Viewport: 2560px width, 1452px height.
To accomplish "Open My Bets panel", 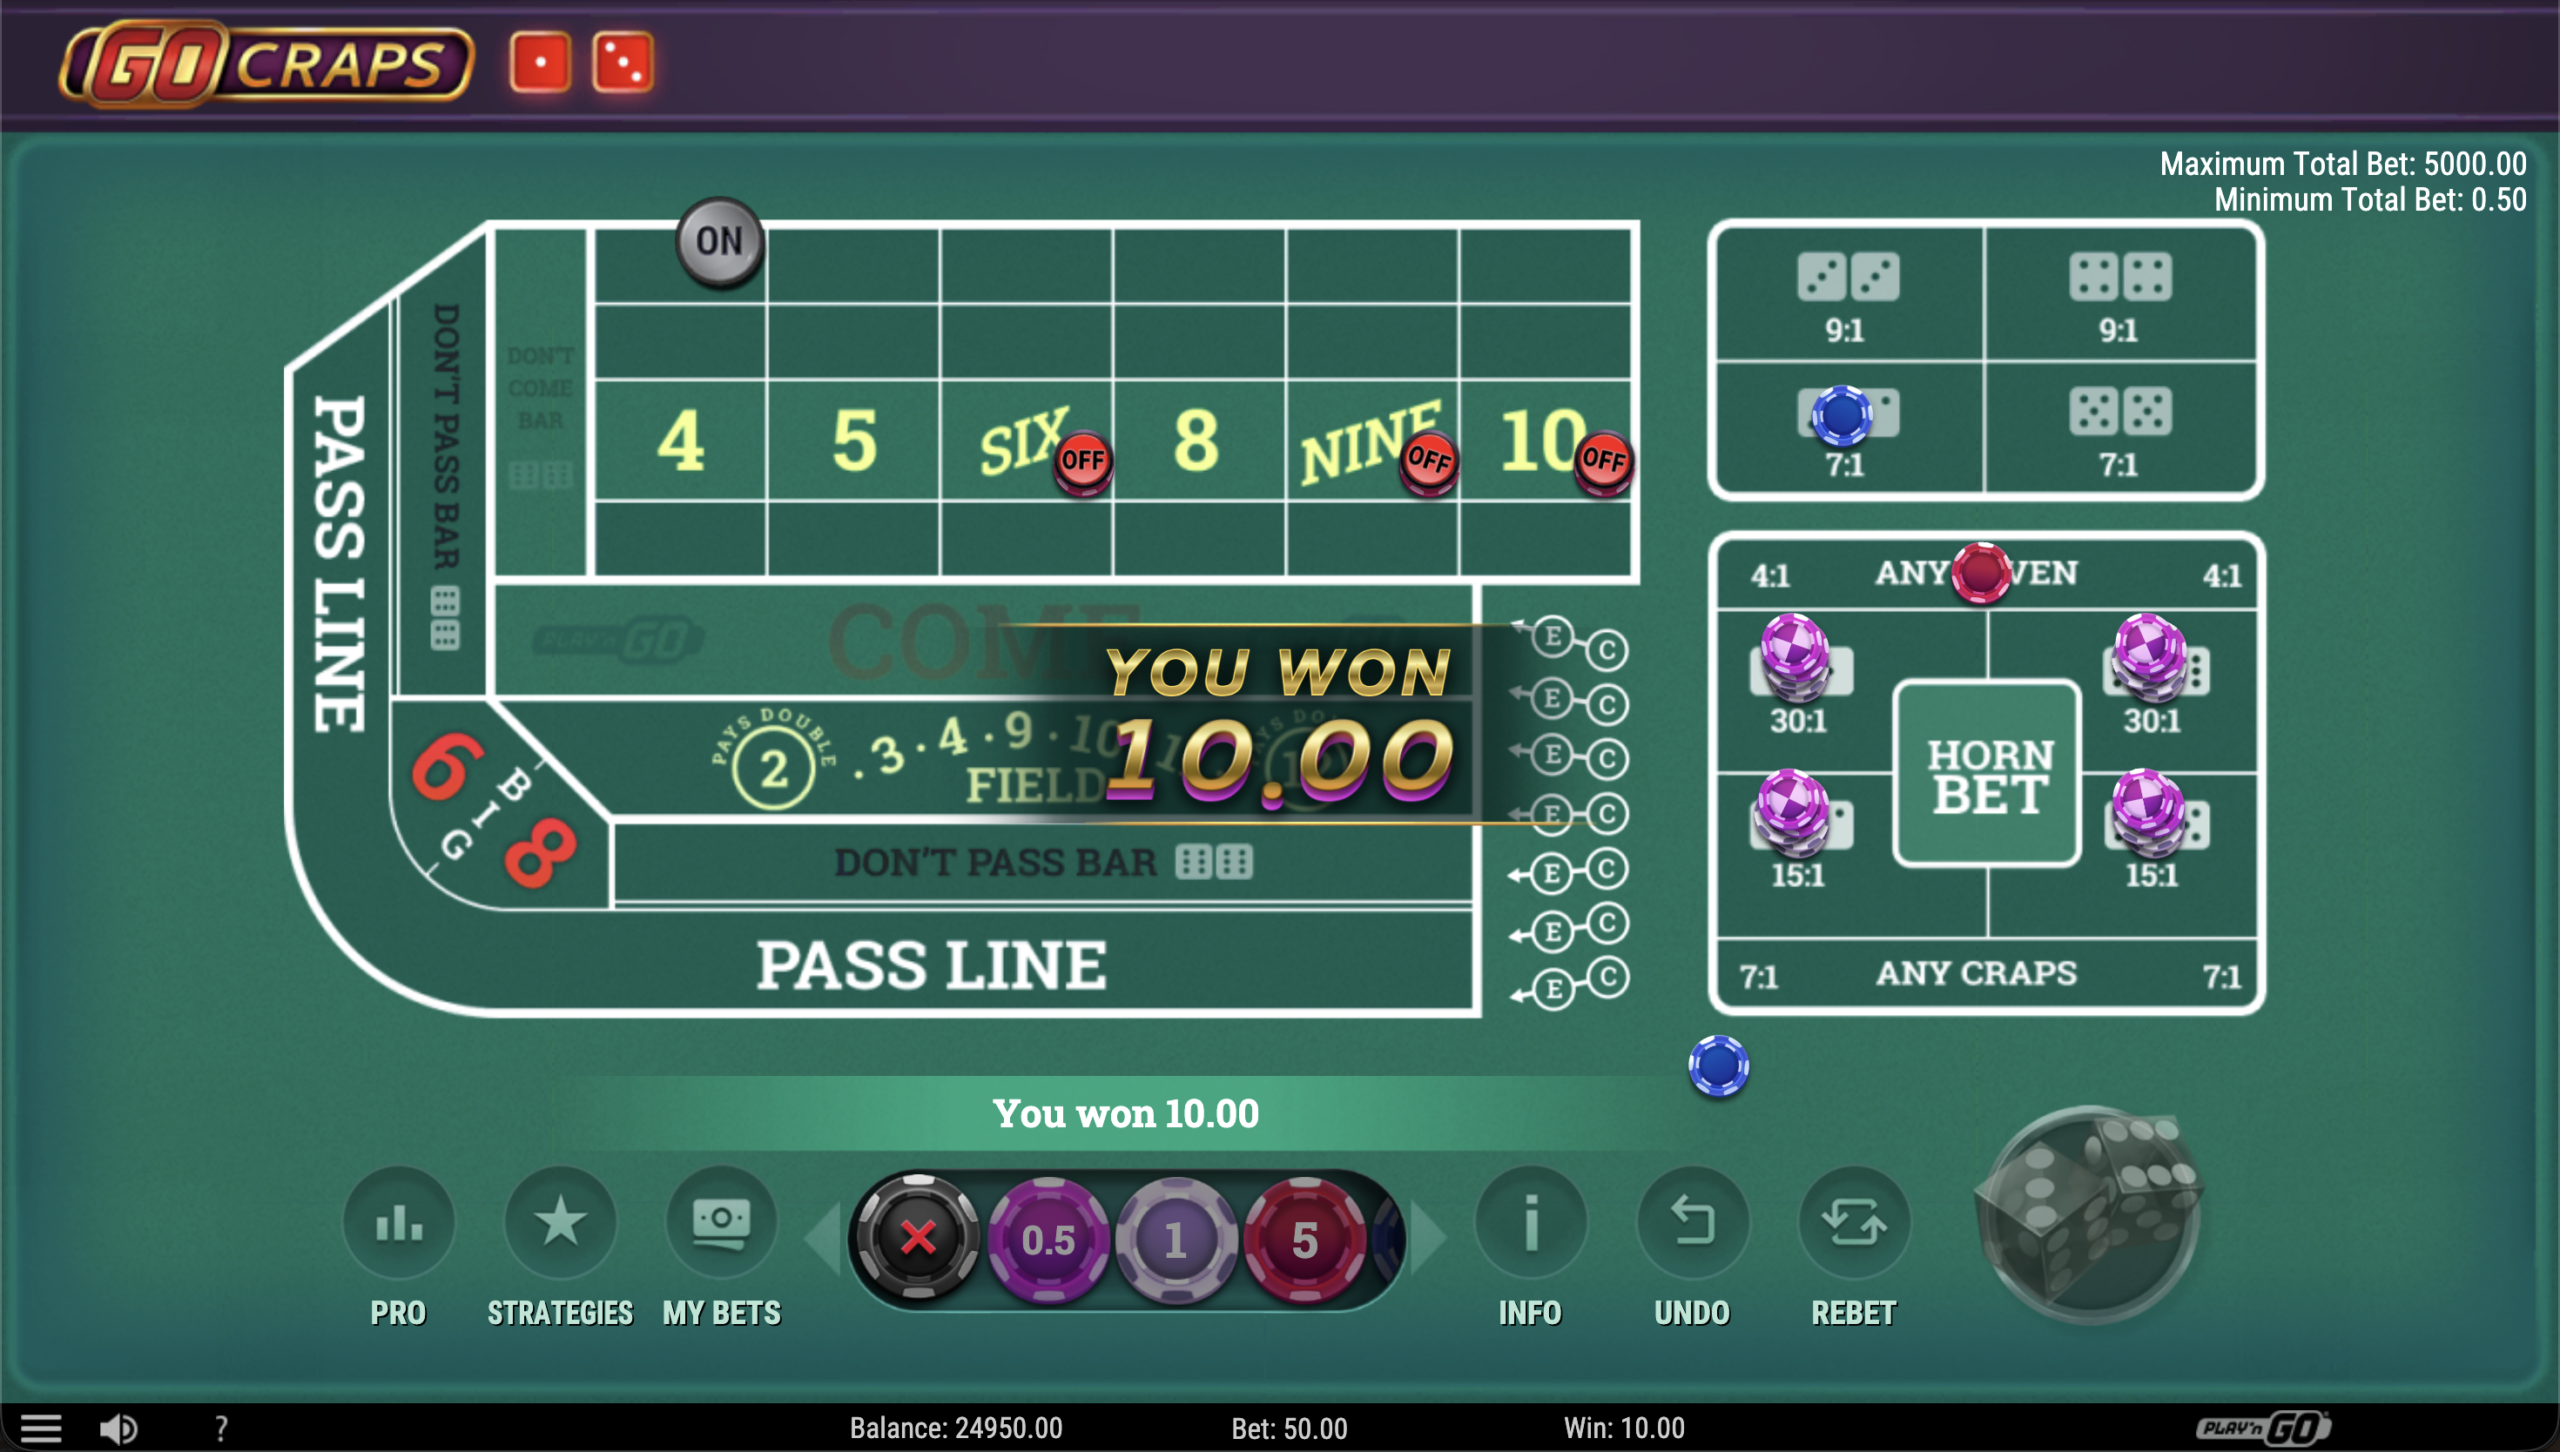I will pos(721,1222).
